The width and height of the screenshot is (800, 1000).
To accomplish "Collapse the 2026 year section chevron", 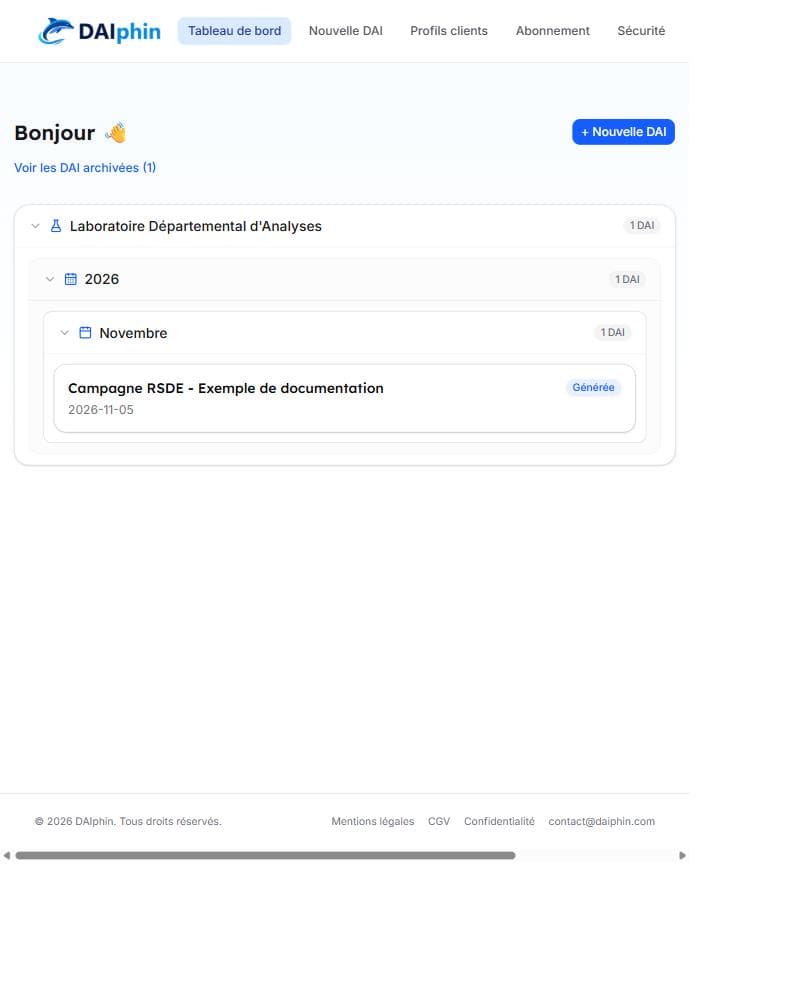I will coord(50,279).
